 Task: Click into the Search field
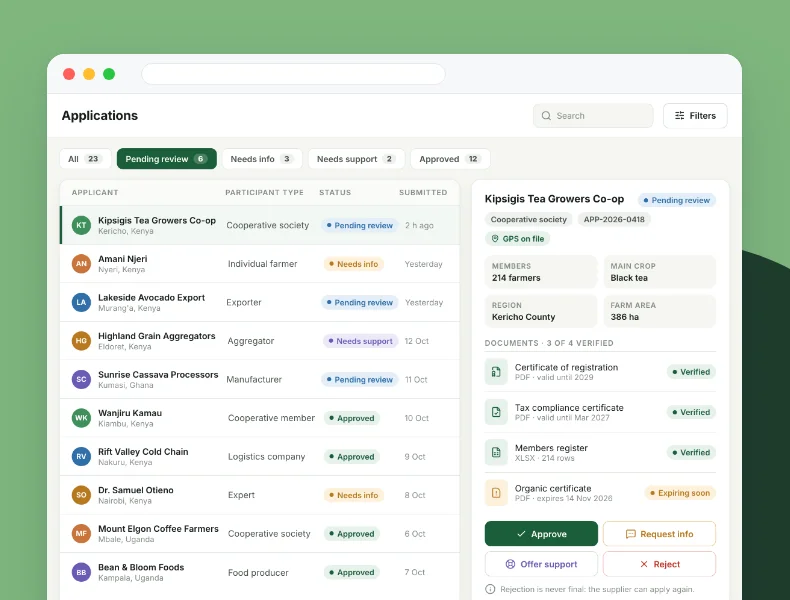(593, 116)
